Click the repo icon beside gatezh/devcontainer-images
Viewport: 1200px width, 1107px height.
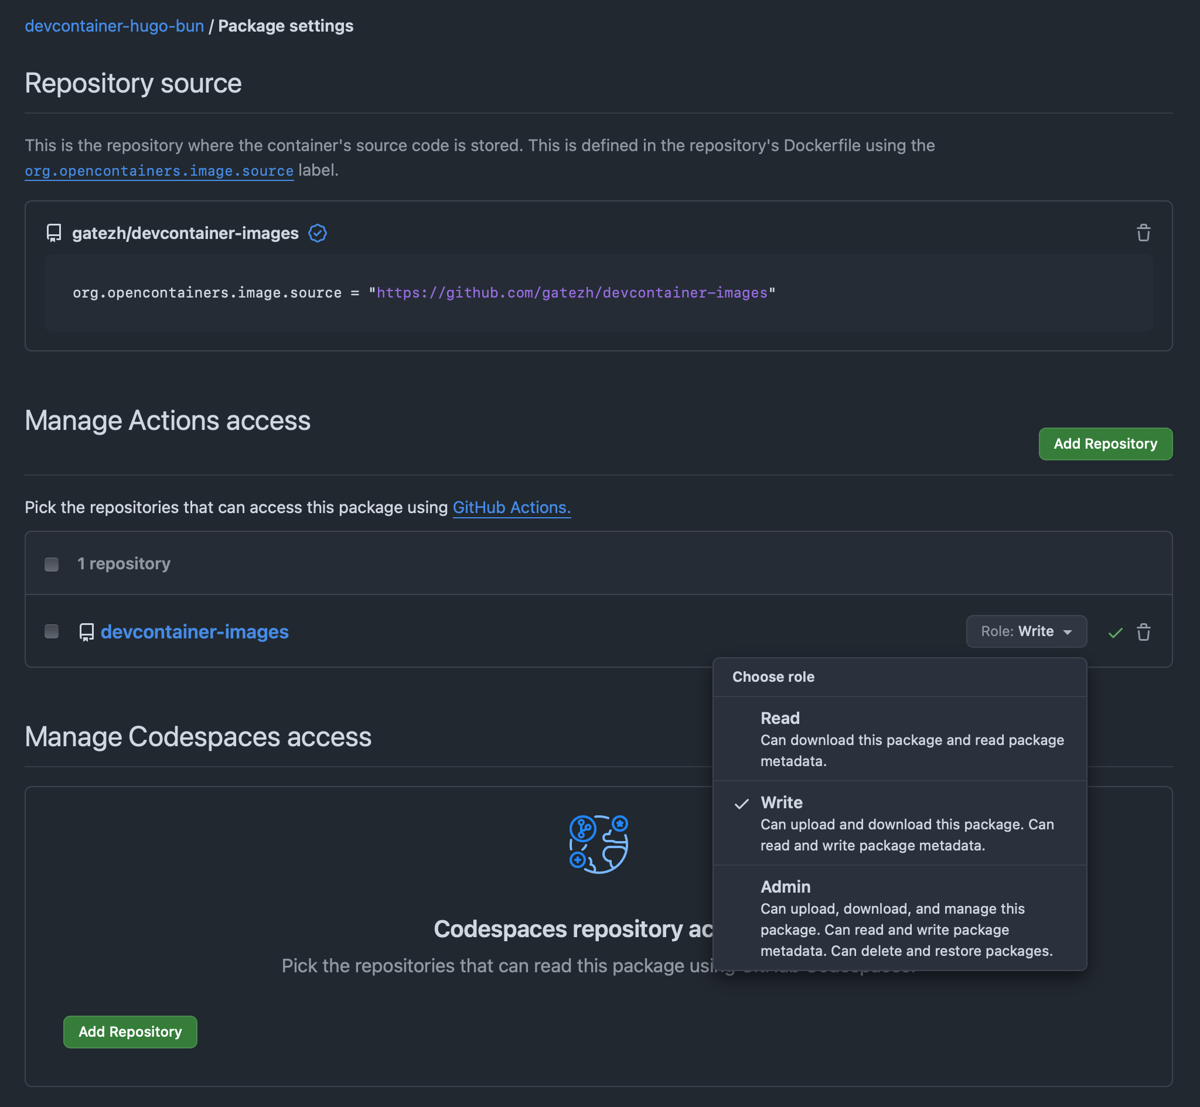[54, 233]
